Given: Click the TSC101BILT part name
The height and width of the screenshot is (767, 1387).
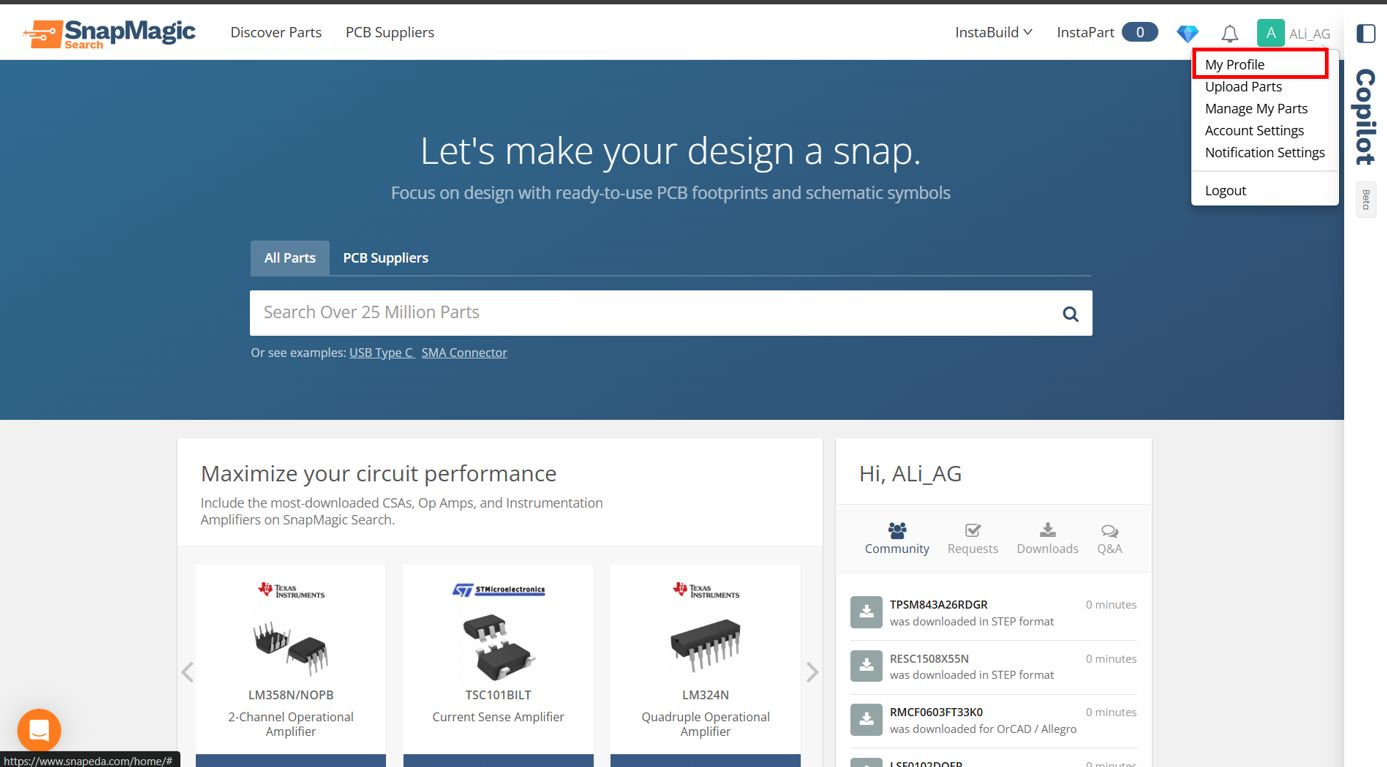Looking at the screenshot, I should point(498,695).
